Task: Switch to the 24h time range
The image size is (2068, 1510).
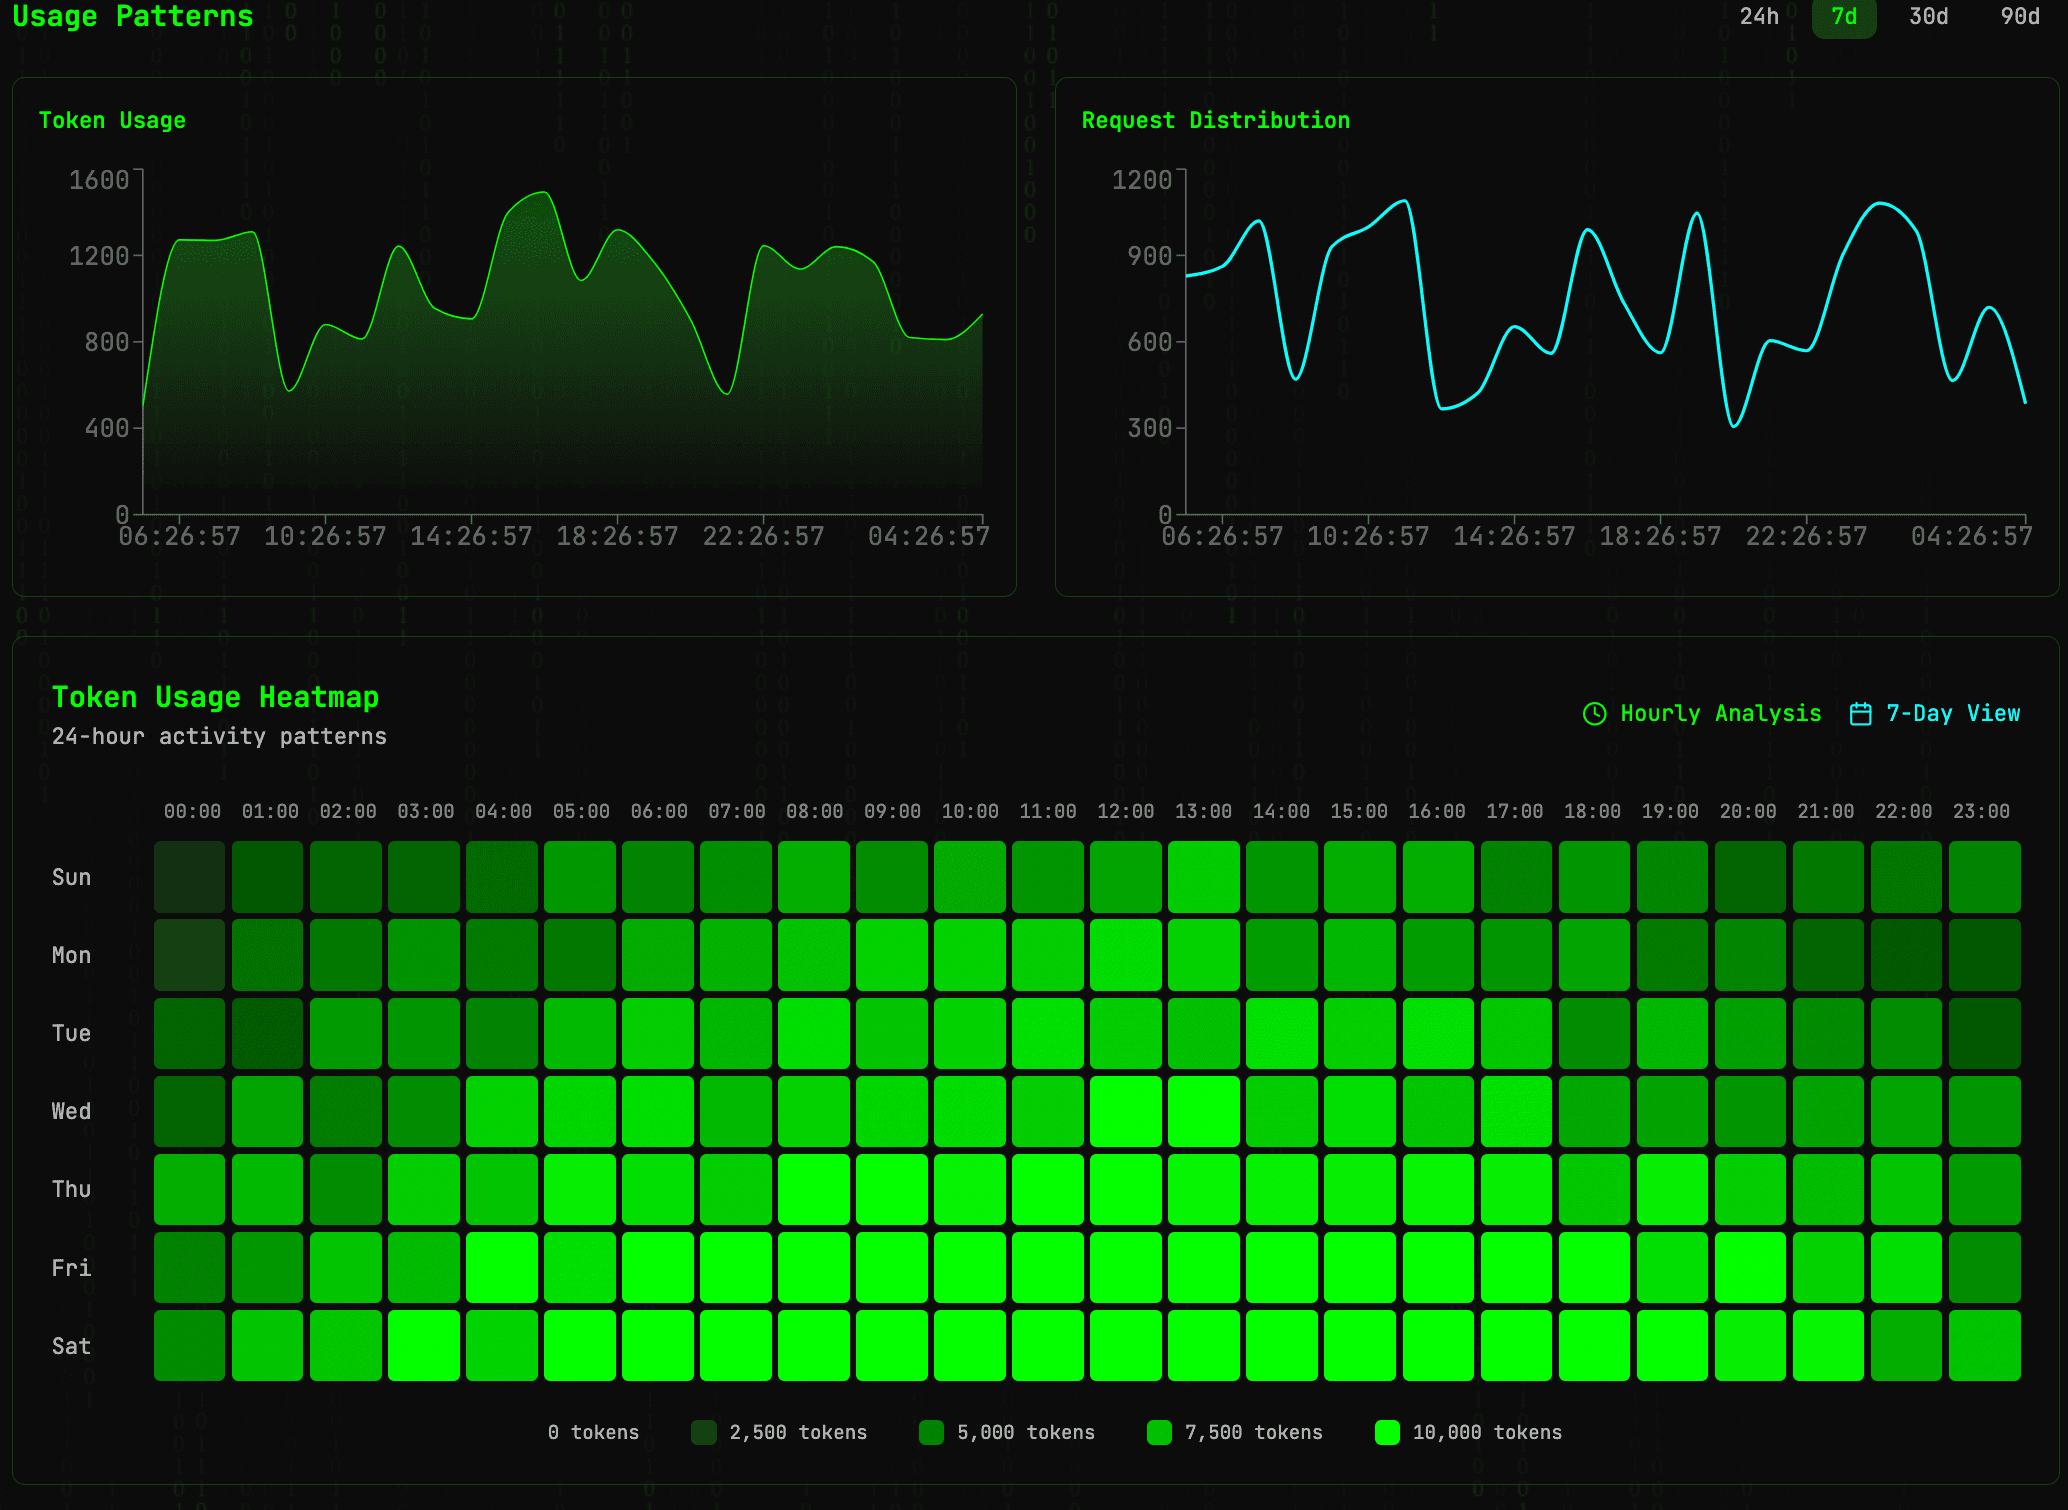Action: (x=1757, y=17)
